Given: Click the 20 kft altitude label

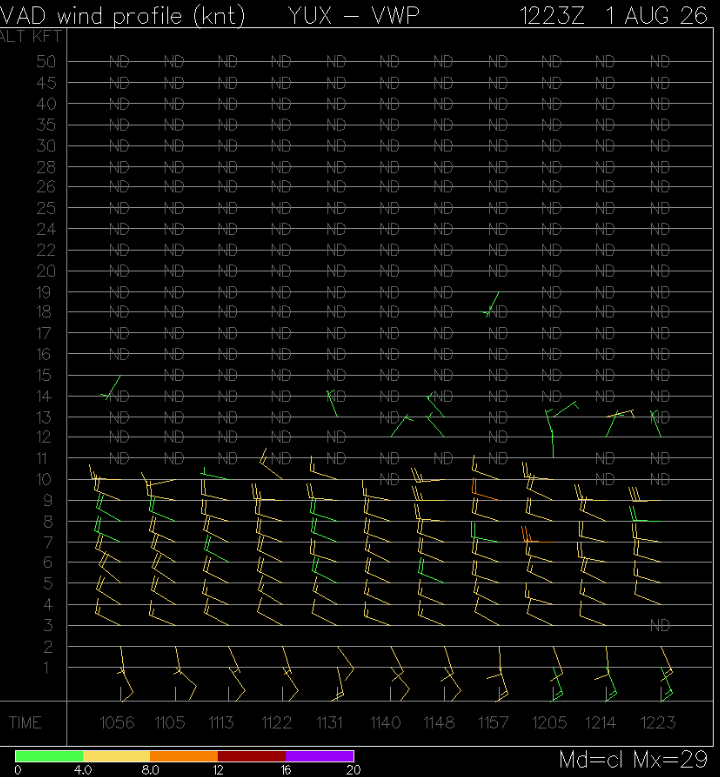Looking at the screenshot, I should (x=46, y=271).
